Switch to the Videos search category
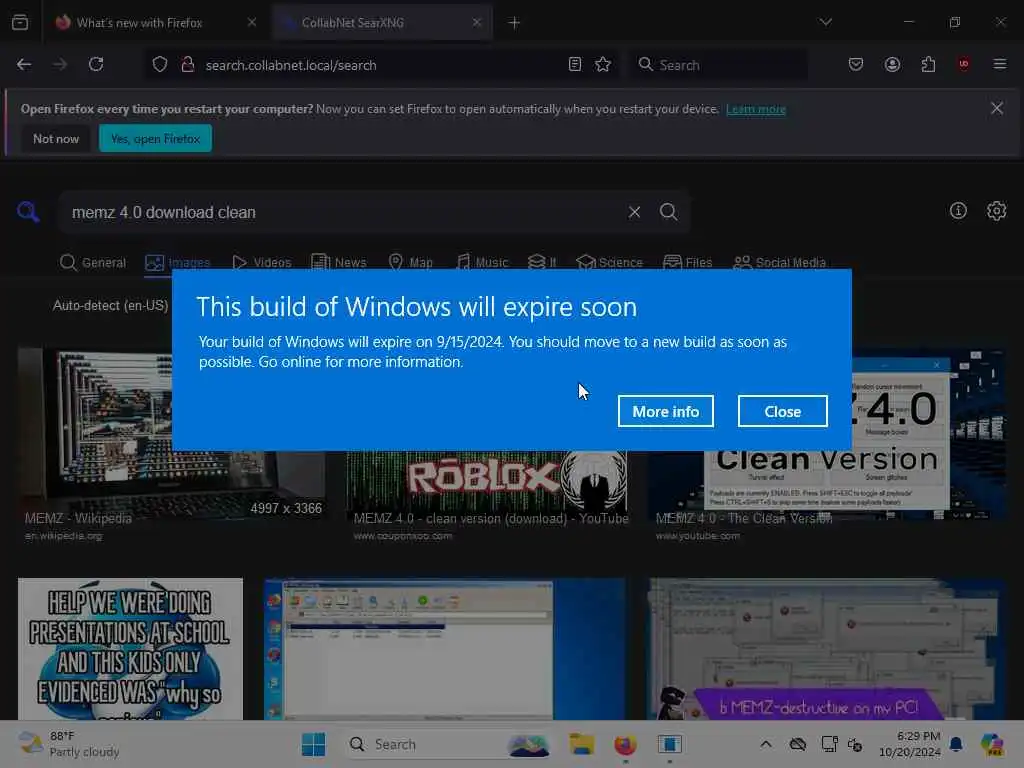1024x768 pixels. tap(262, 263)
